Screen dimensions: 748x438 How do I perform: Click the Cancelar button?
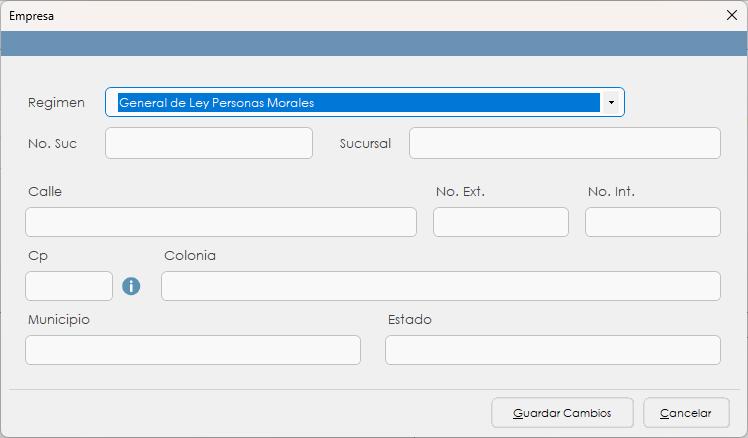(686, 413)
